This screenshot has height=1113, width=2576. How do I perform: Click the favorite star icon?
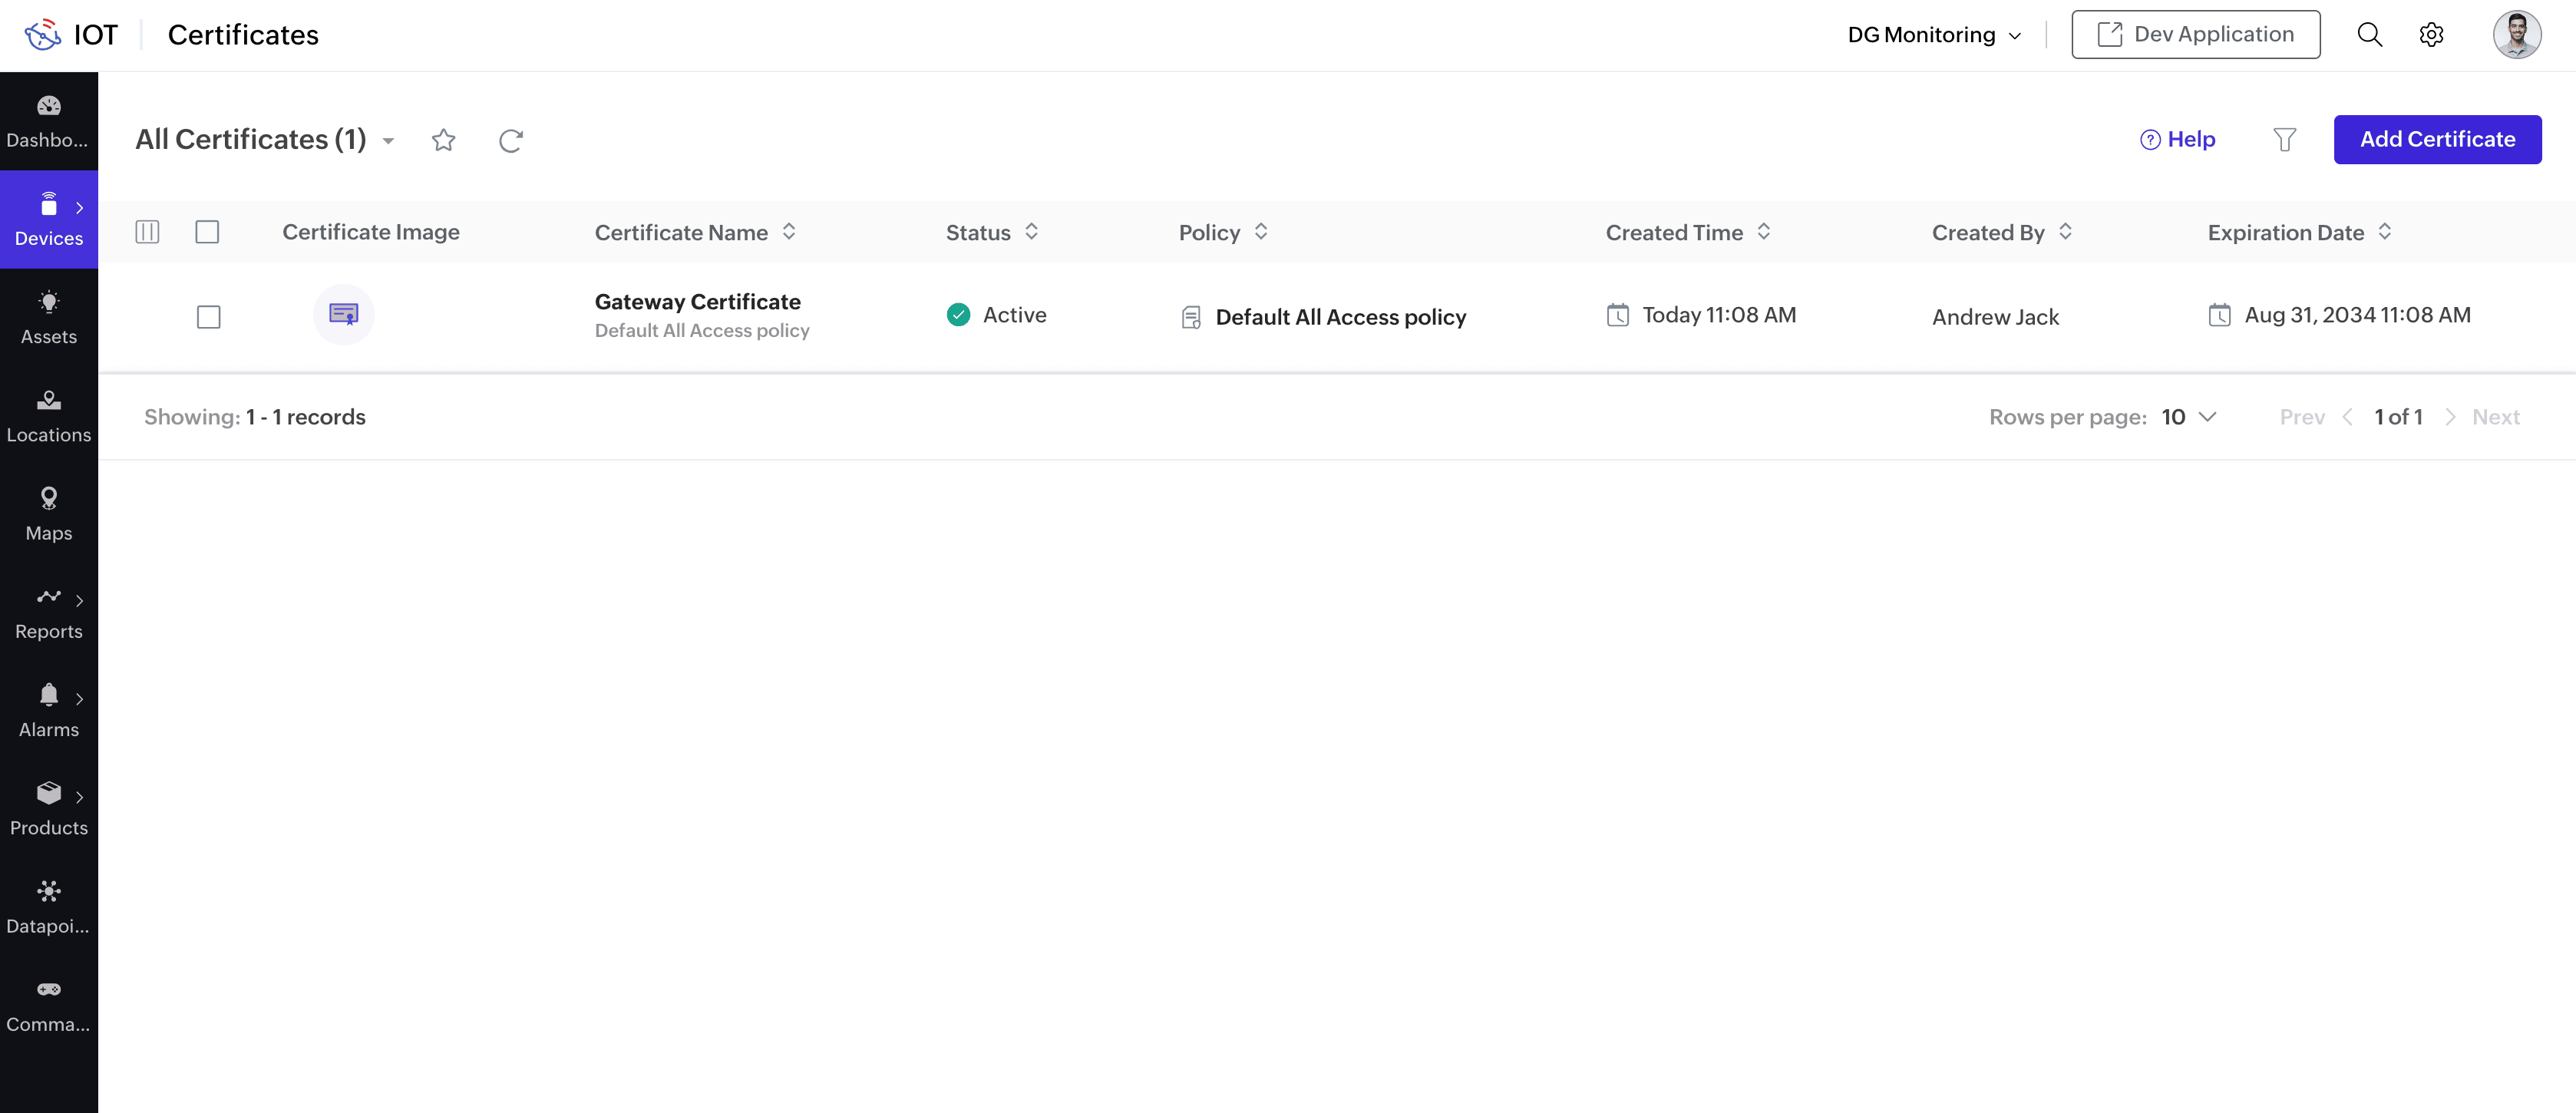[443, 140]
